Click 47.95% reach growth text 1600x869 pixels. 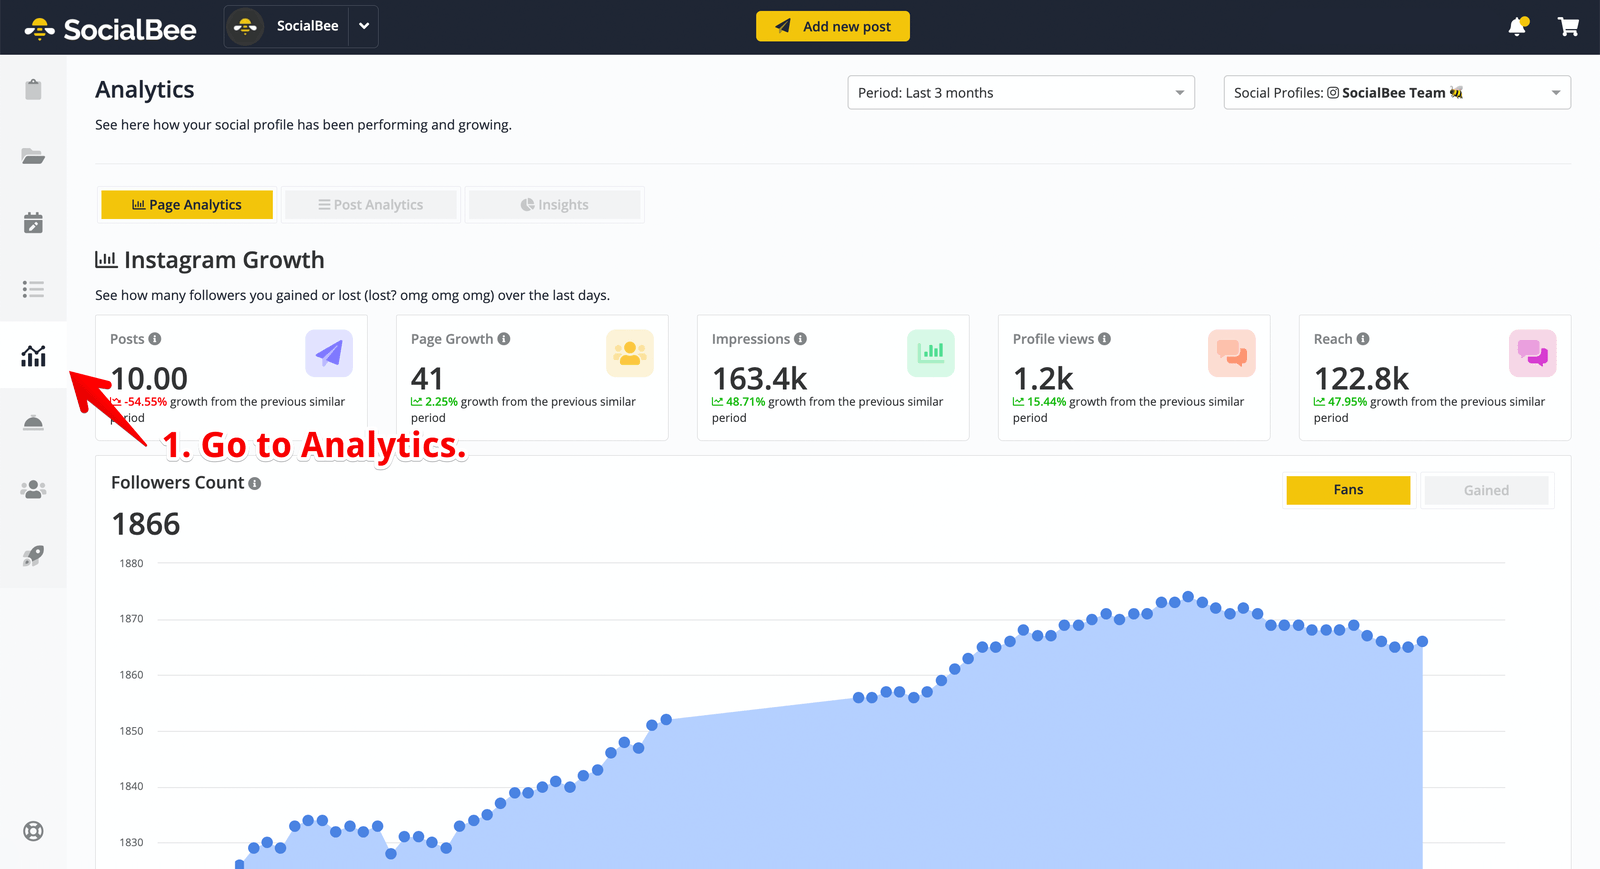click(1348, 402)
